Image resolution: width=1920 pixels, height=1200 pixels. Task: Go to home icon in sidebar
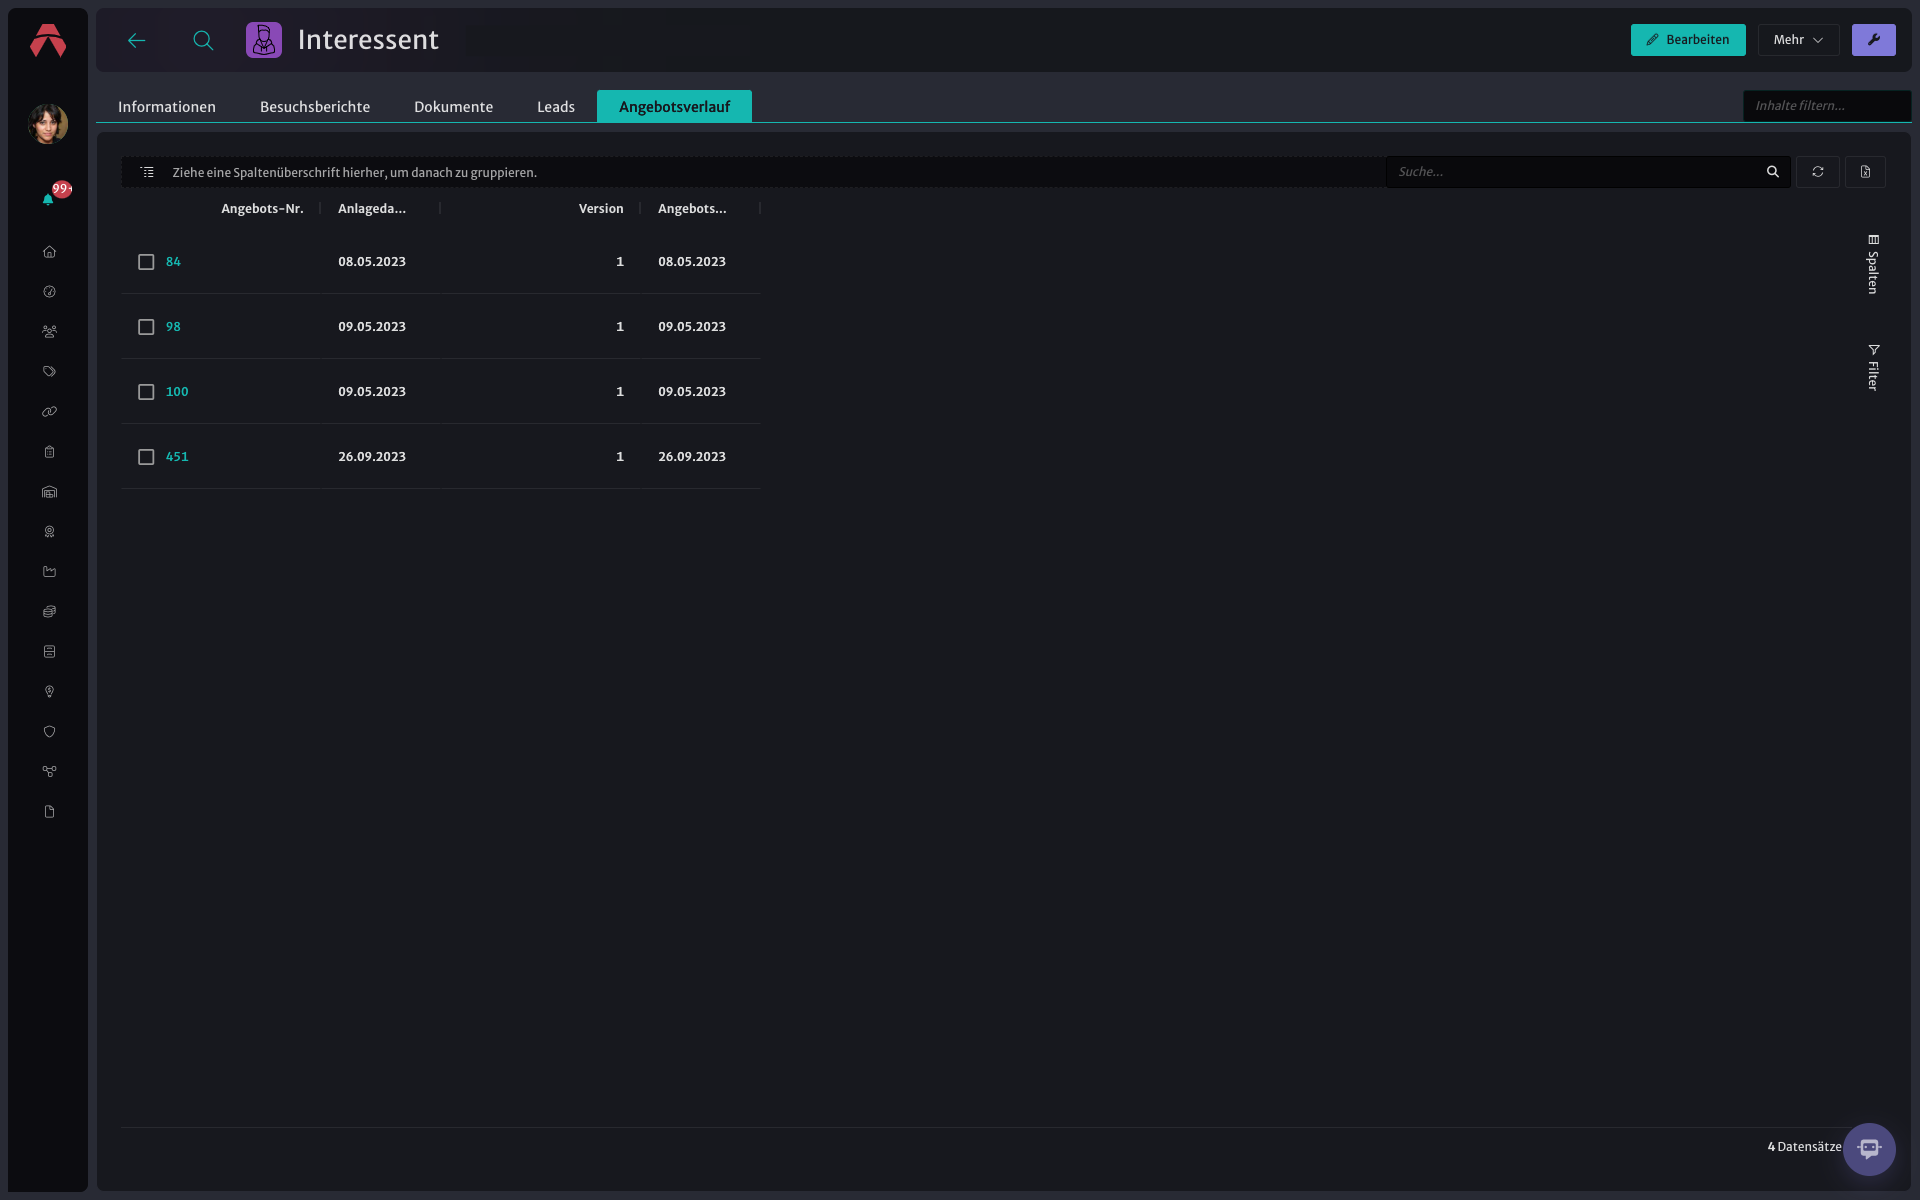(x=49, y=252)
